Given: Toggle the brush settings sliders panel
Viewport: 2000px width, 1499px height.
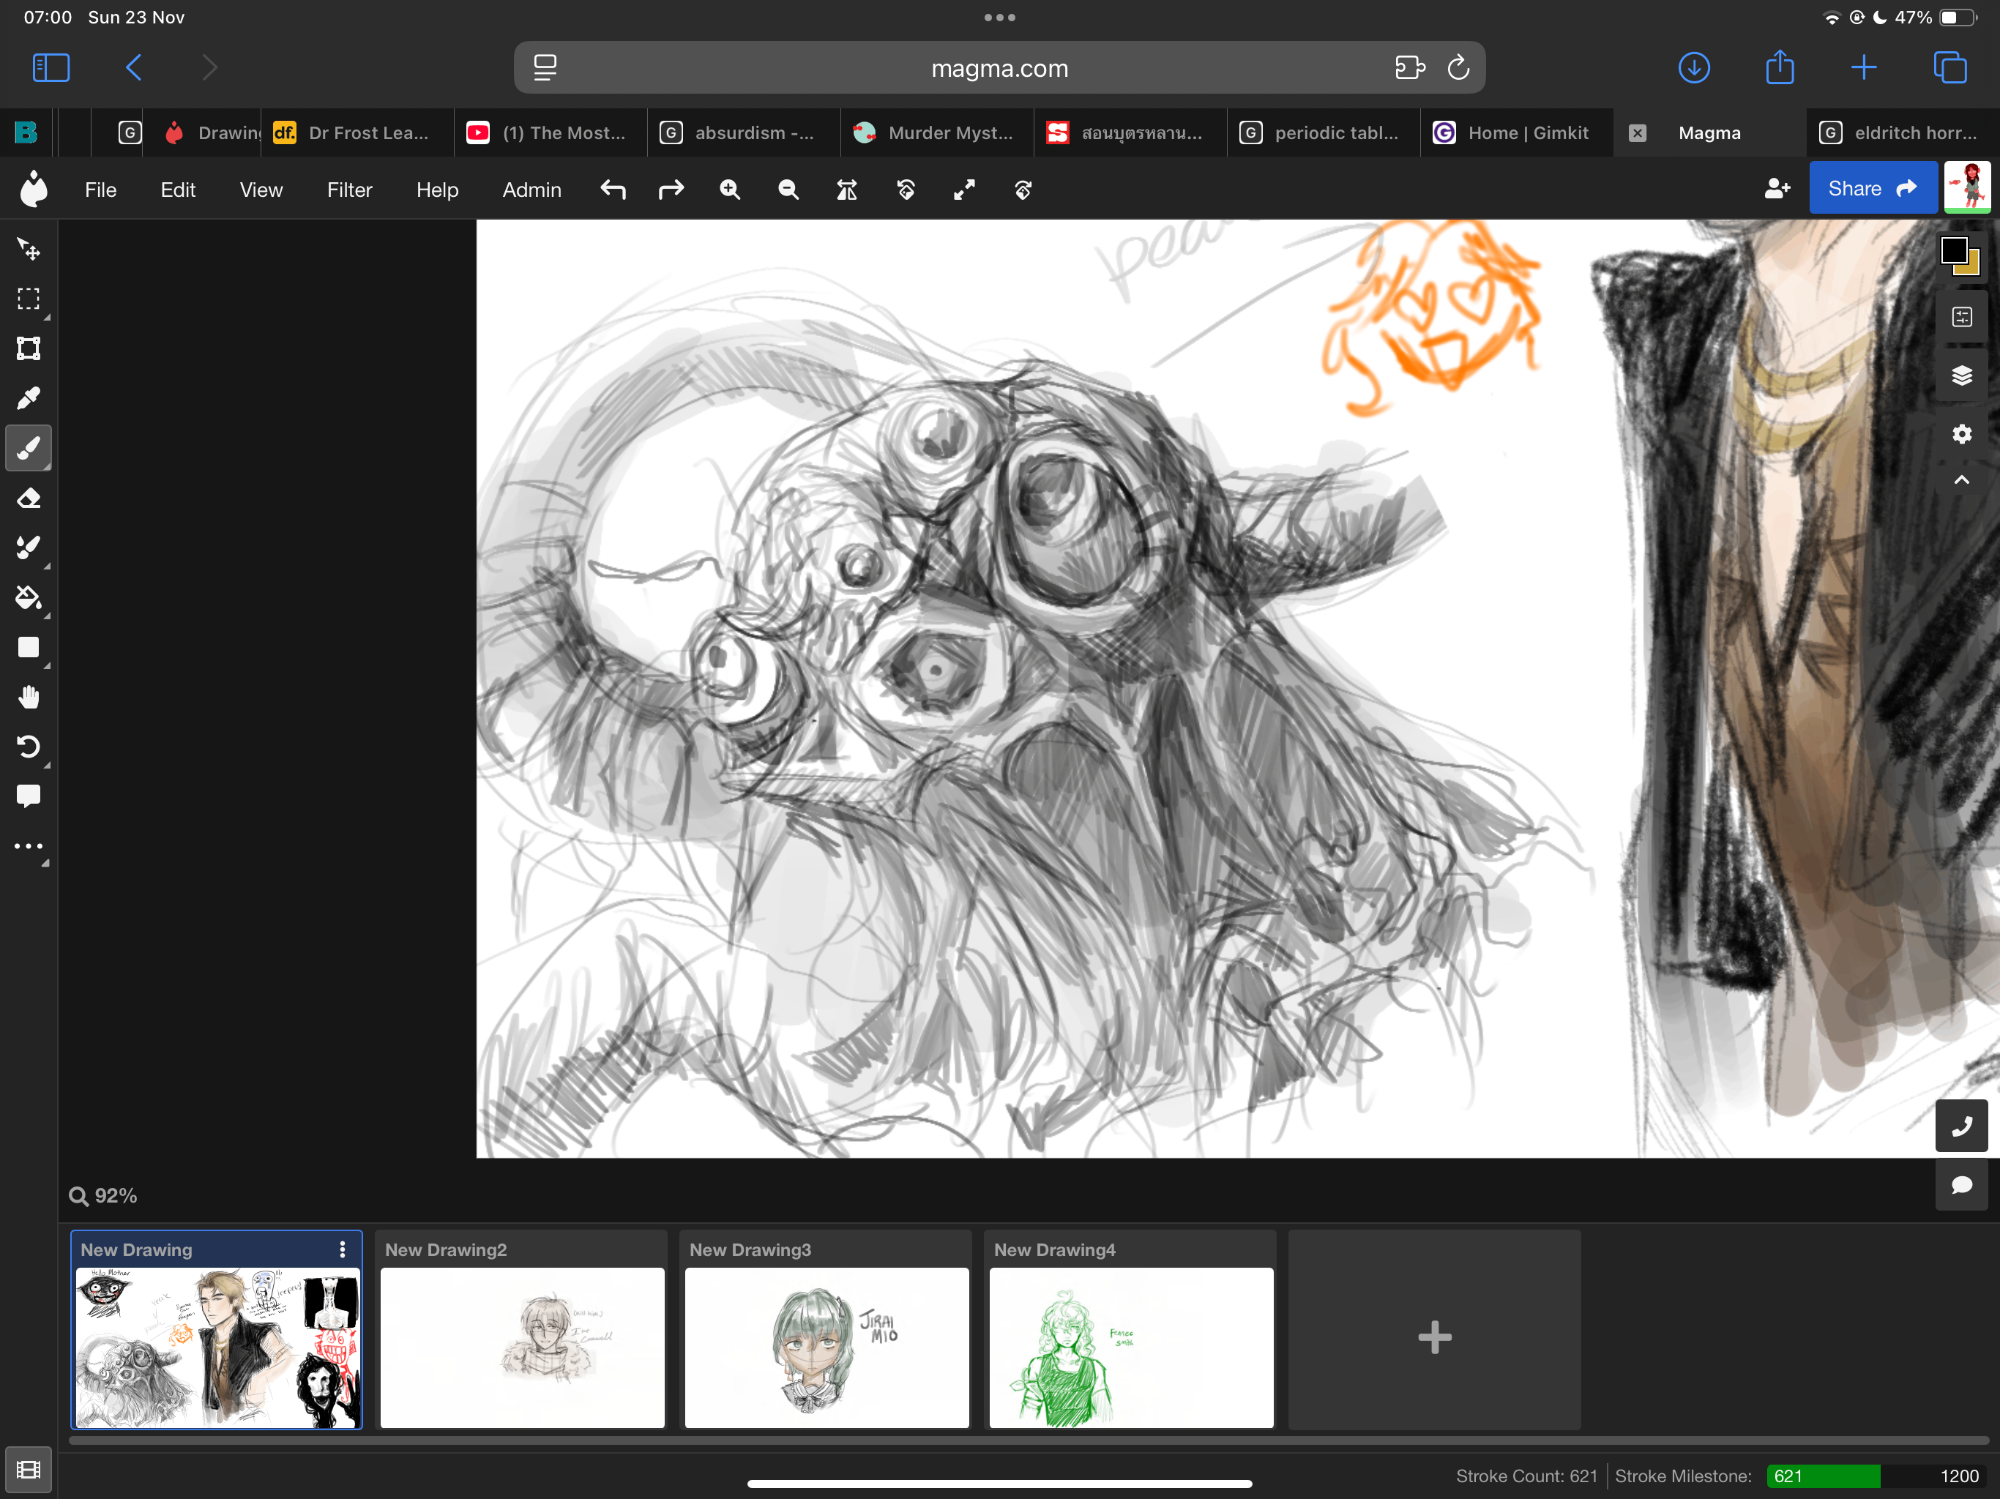Looking at the screenshot, I should [1962, 317].
